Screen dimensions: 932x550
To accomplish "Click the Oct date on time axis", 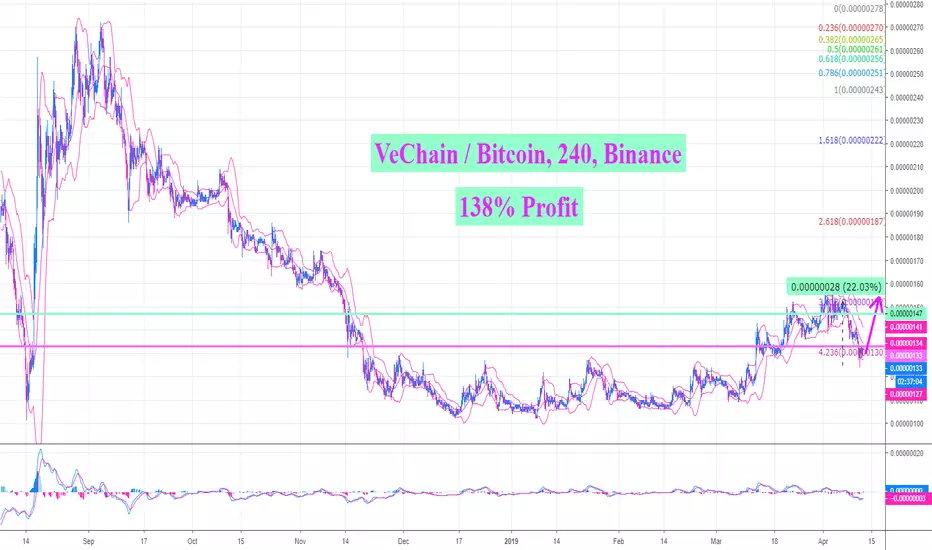I will tap(192, 541).
